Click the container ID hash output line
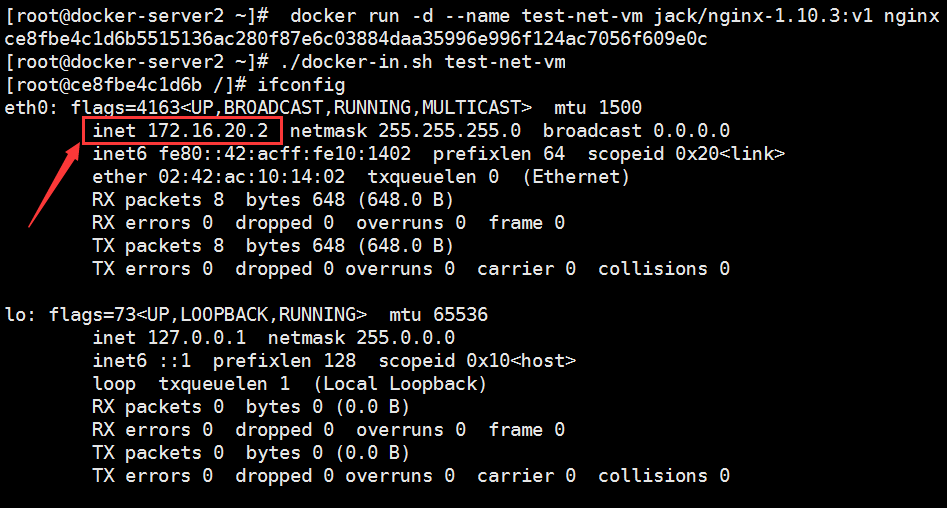The width and height of the screenshot is (947, 508). coord(356,39)
